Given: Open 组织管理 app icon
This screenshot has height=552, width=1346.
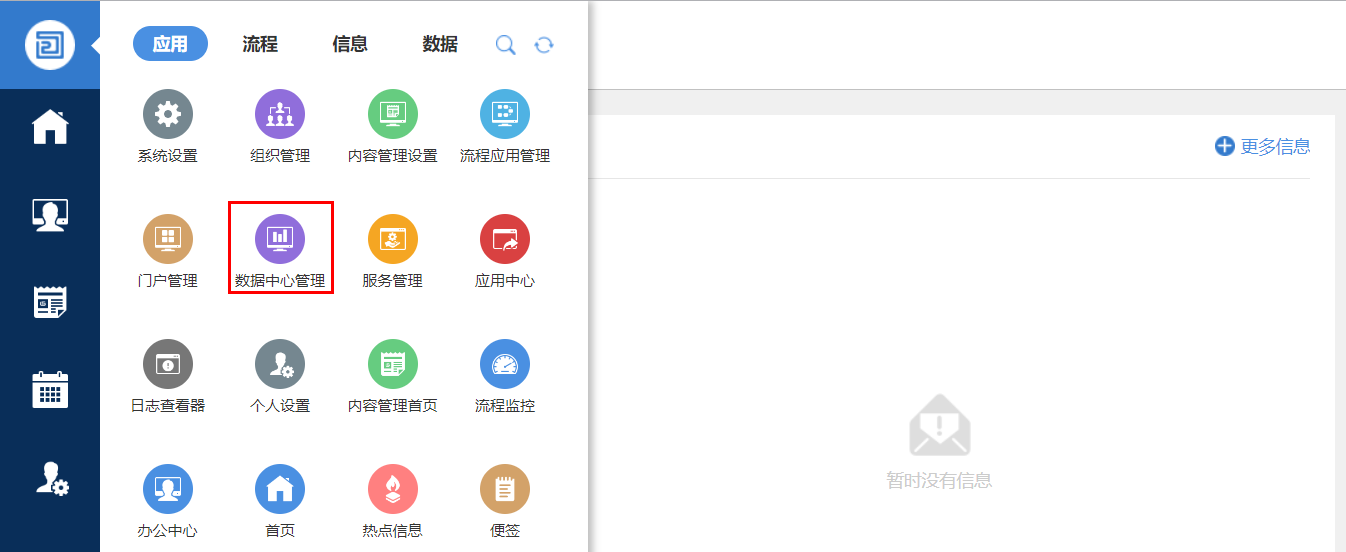Looking at the screenshot, I should tap(280, 115).
